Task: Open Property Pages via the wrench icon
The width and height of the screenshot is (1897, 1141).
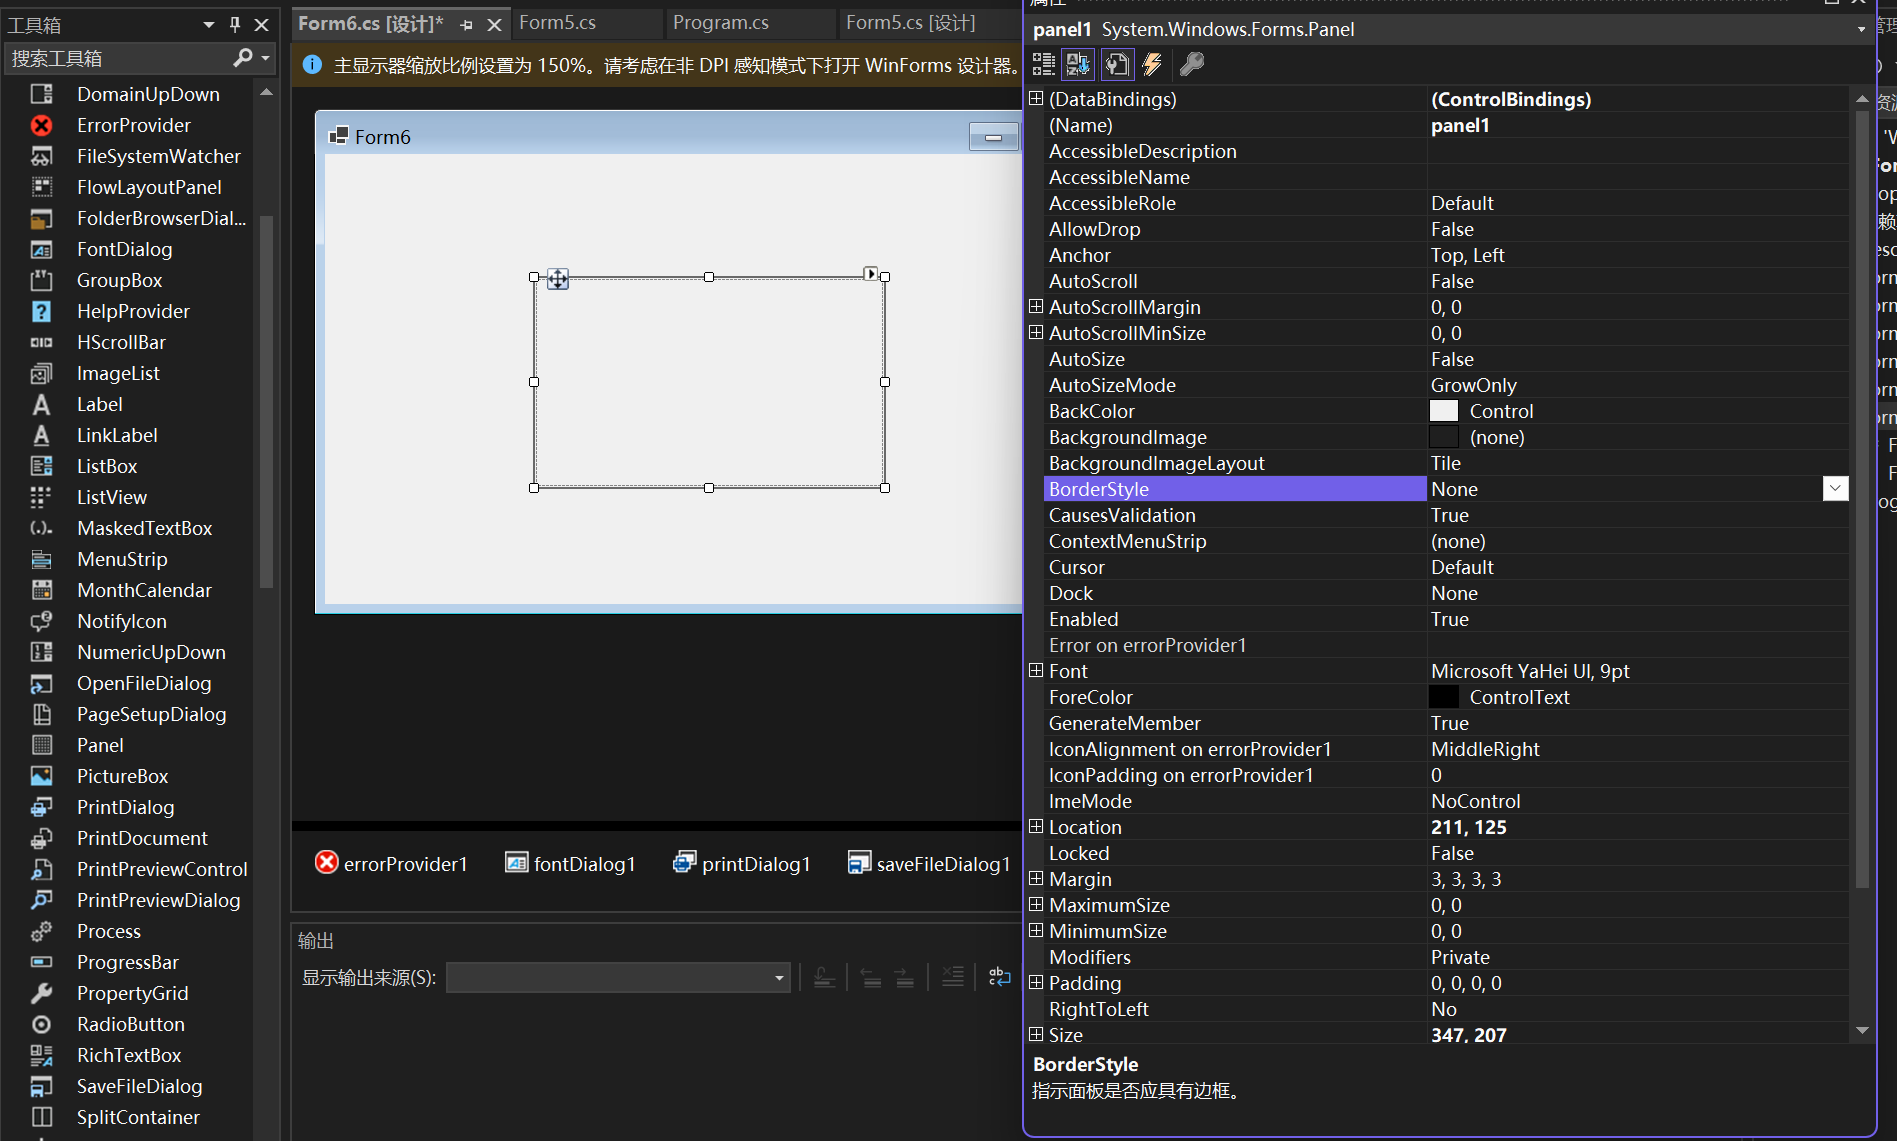Action: [x=1191, y=64]
